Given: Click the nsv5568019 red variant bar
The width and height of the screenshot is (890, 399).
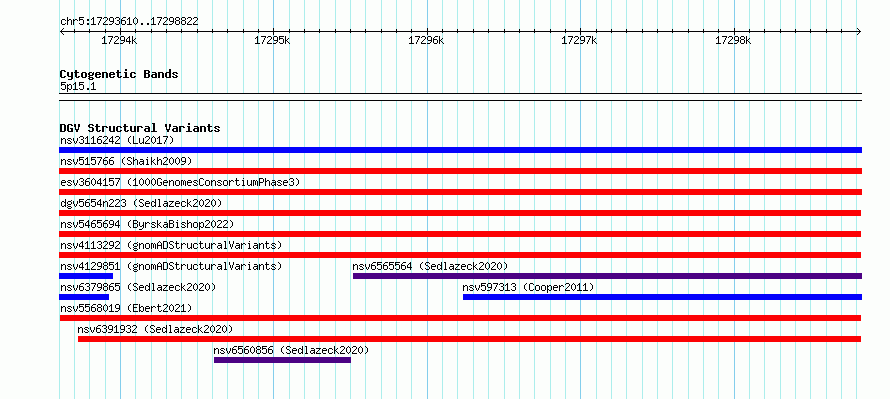Looking at the screenshot, I should pos(460,318).
